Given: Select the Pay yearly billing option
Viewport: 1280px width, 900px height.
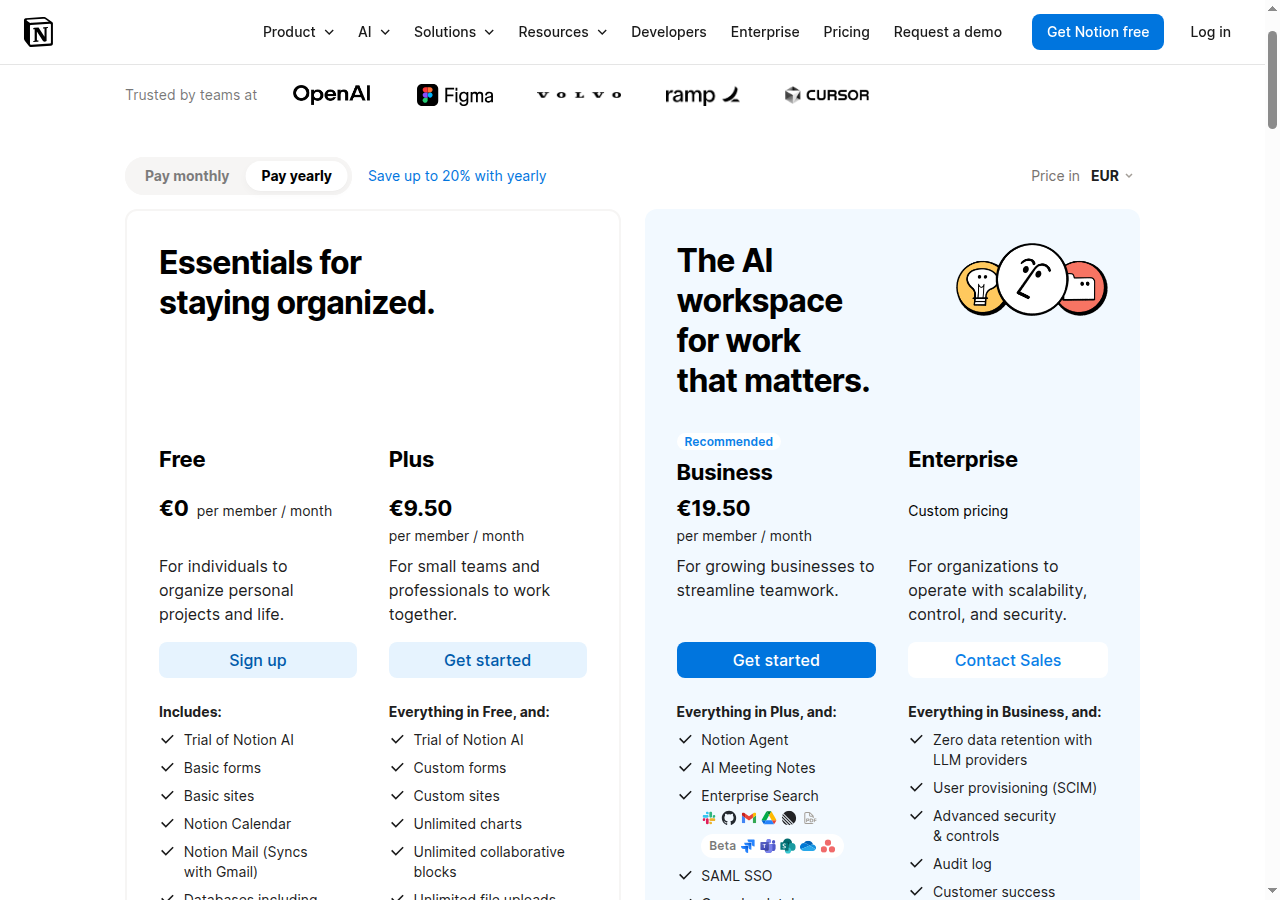Looking at the screenshot, I should [x=296, y=176].
